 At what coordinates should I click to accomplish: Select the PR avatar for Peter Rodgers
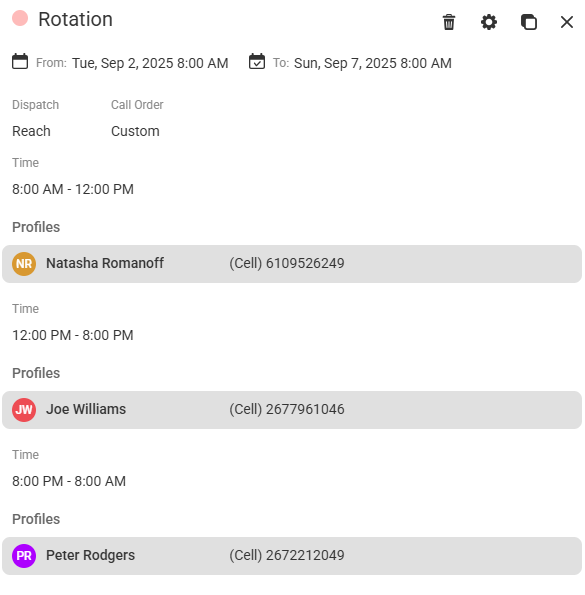(x=24, y=556)
